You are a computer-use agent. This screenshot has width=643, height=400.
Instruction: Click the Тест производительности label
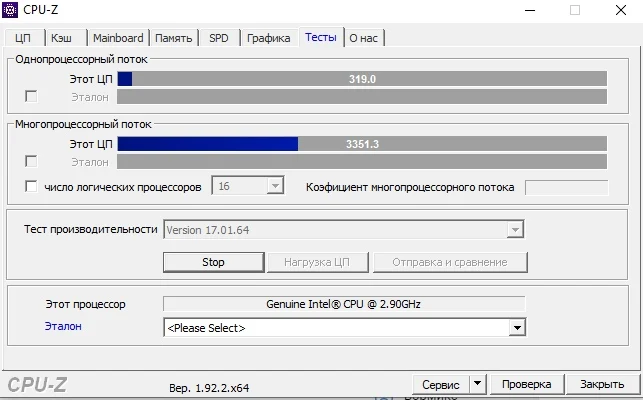point(91,229)
